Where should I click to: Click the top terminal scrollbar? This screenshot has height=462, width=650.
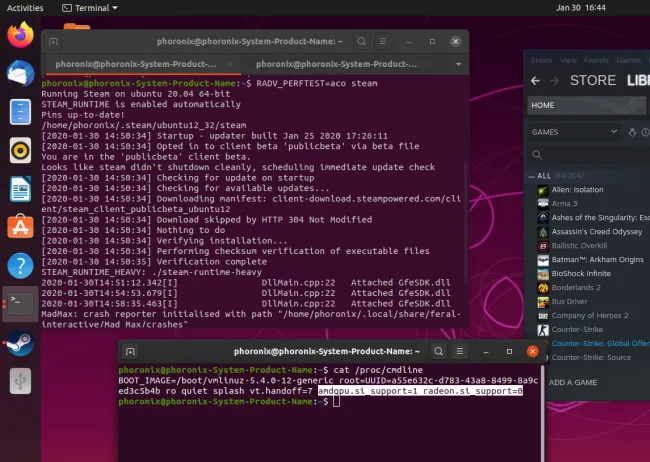(466, 222)
